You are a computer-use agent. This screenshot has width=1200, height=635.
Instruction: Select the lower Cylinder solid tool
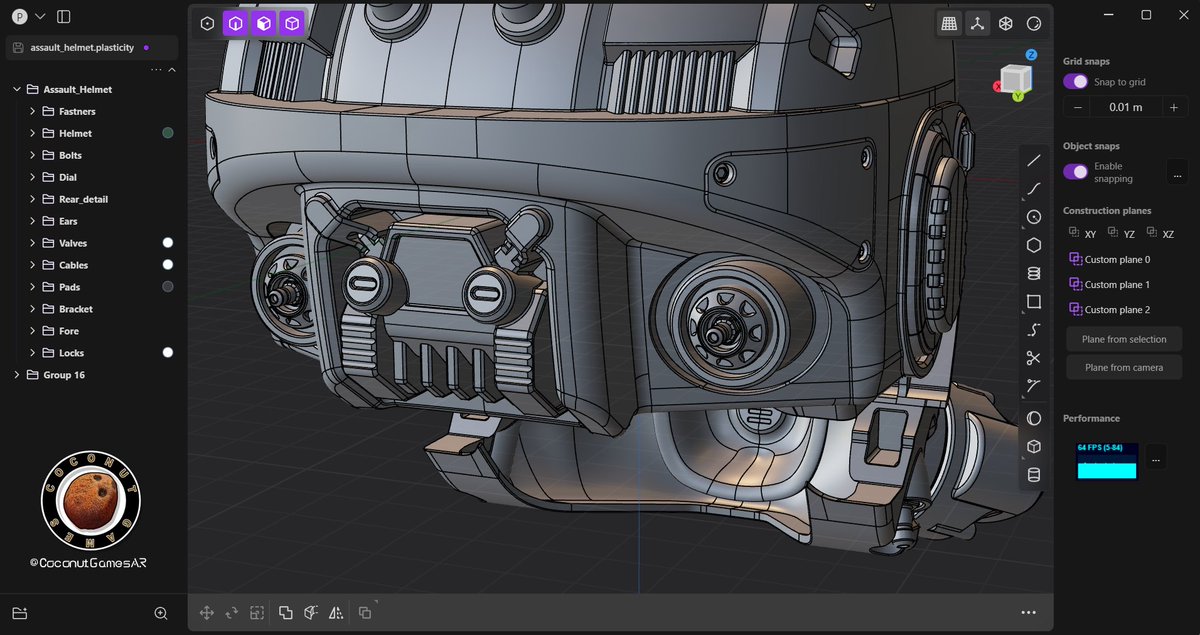pyautogui.click(x=1034, y=475)
